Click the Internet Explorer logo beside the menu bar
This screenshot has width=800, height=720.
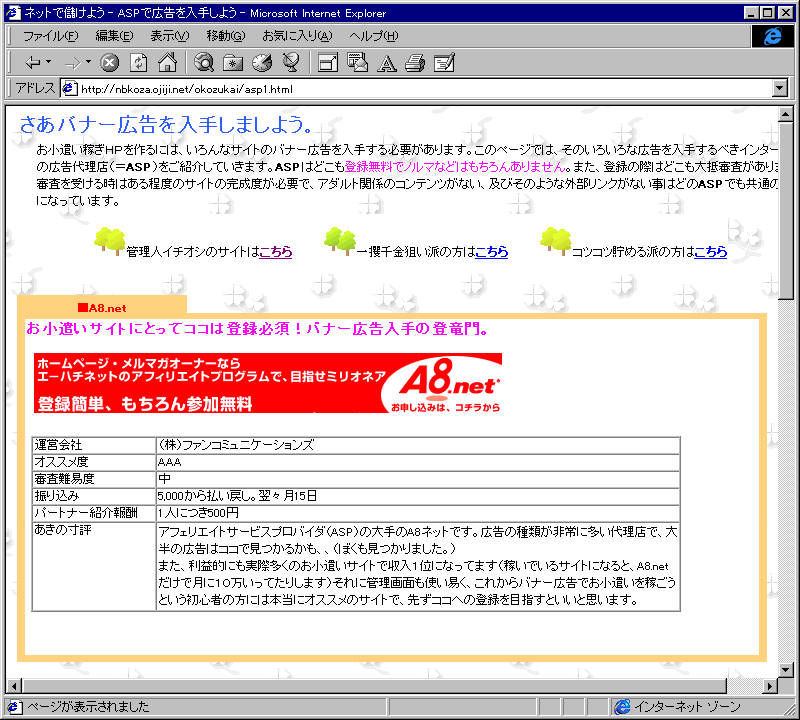tap(772, 36)
